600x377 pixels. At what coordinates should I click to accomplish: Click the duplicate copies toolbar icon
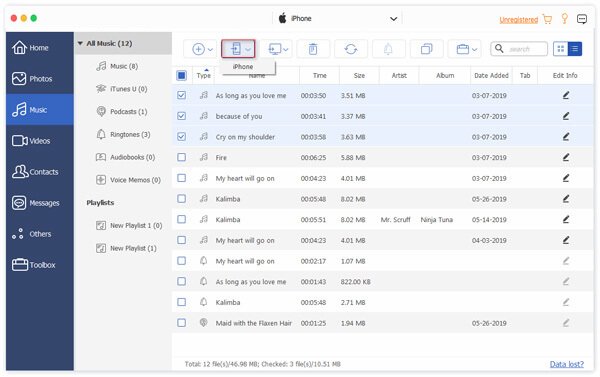[x=426, y=49]
